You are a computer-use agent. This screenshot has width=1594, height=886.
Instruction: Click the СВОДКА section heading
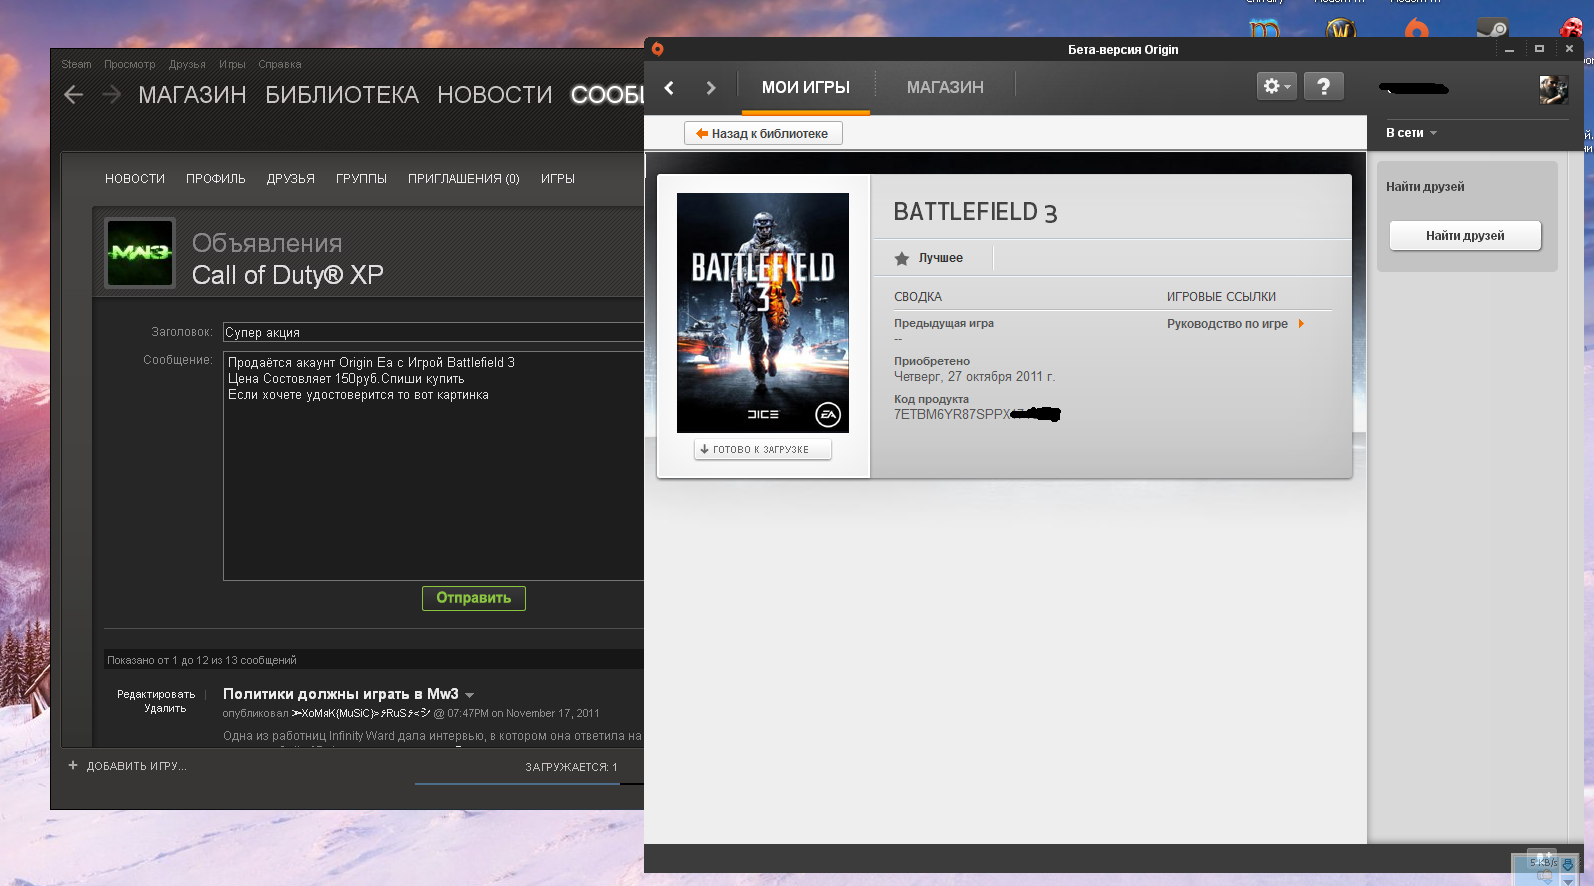coord(918,297)
